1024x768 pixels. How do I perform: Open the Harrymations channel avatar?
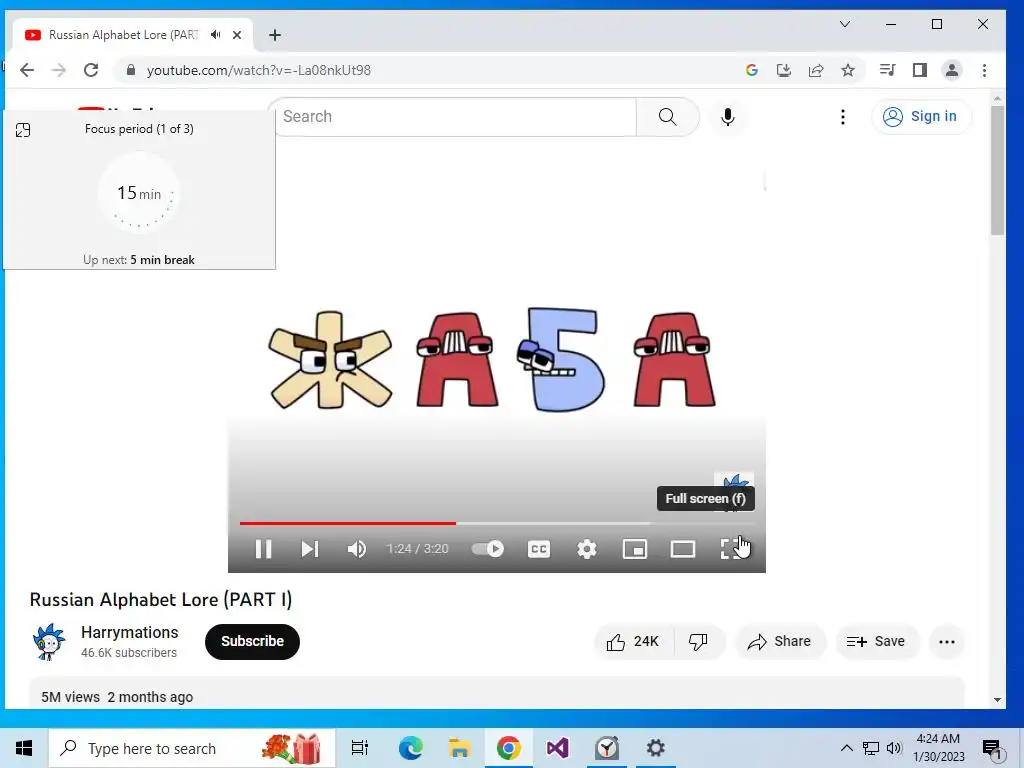point(49,641)
